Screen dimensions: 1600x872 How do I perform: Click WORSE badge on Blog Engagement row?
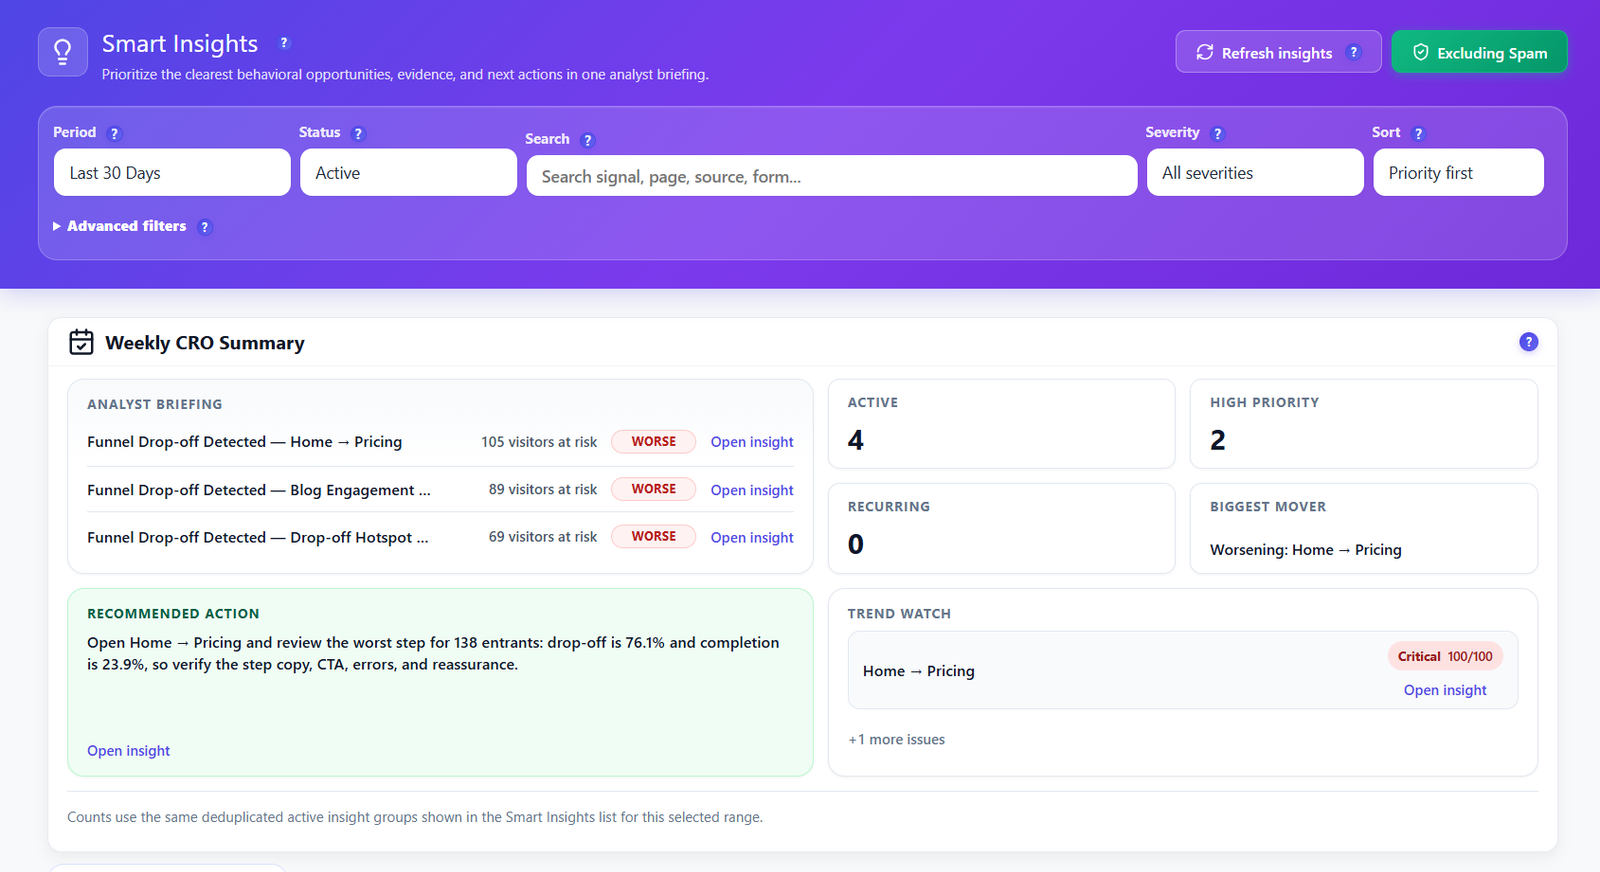click(x=654, y=489)
